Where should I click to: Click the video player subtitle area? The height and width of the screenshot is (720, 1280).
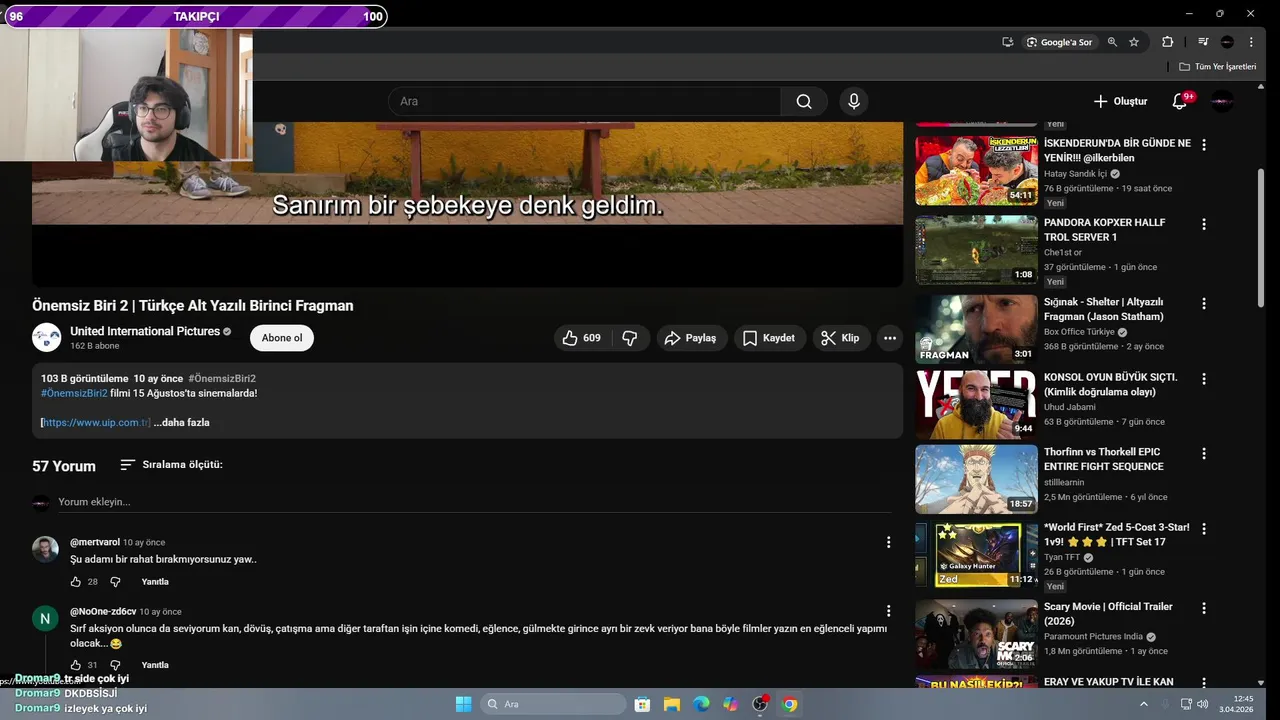pos(467,206)
